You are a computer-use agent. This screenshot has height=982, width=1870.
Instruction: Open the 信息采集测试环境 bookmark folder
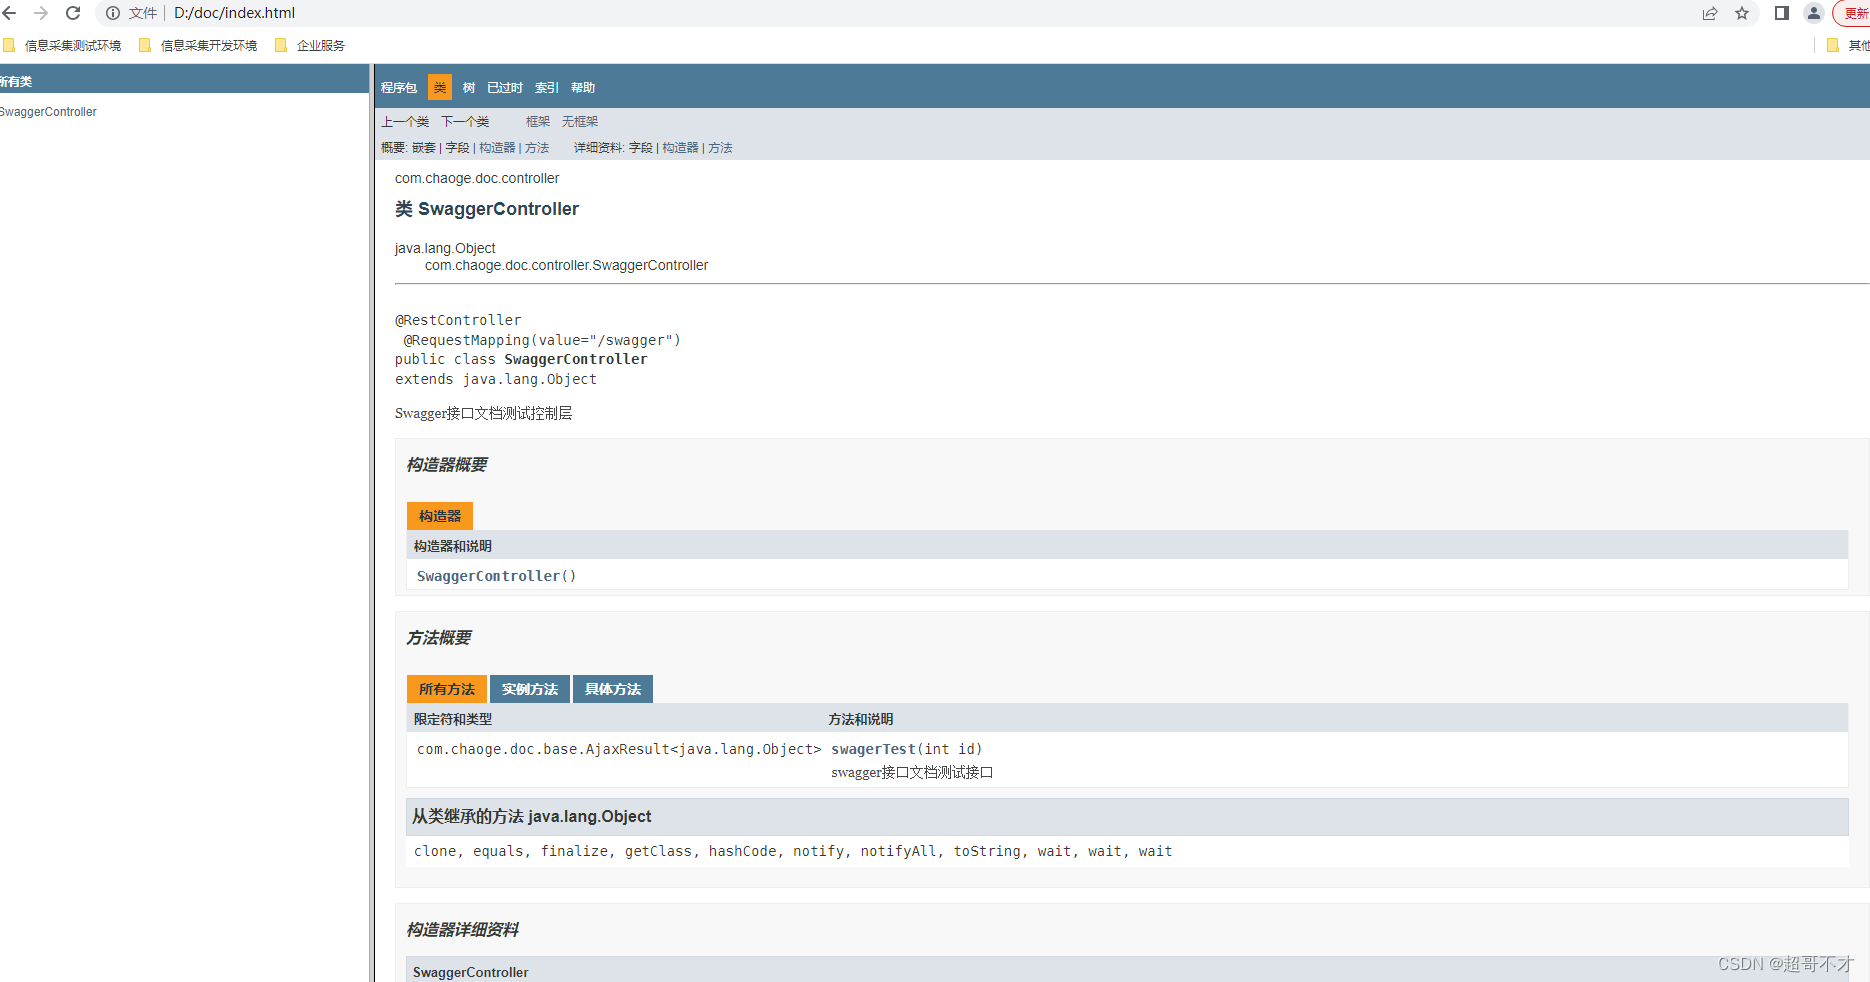pos(63,45)
